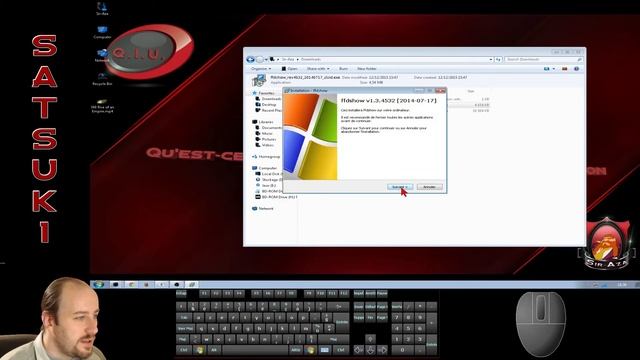Select Favorites in the navigation pane
Screen dimensions: 640x360
click(263, 93)
